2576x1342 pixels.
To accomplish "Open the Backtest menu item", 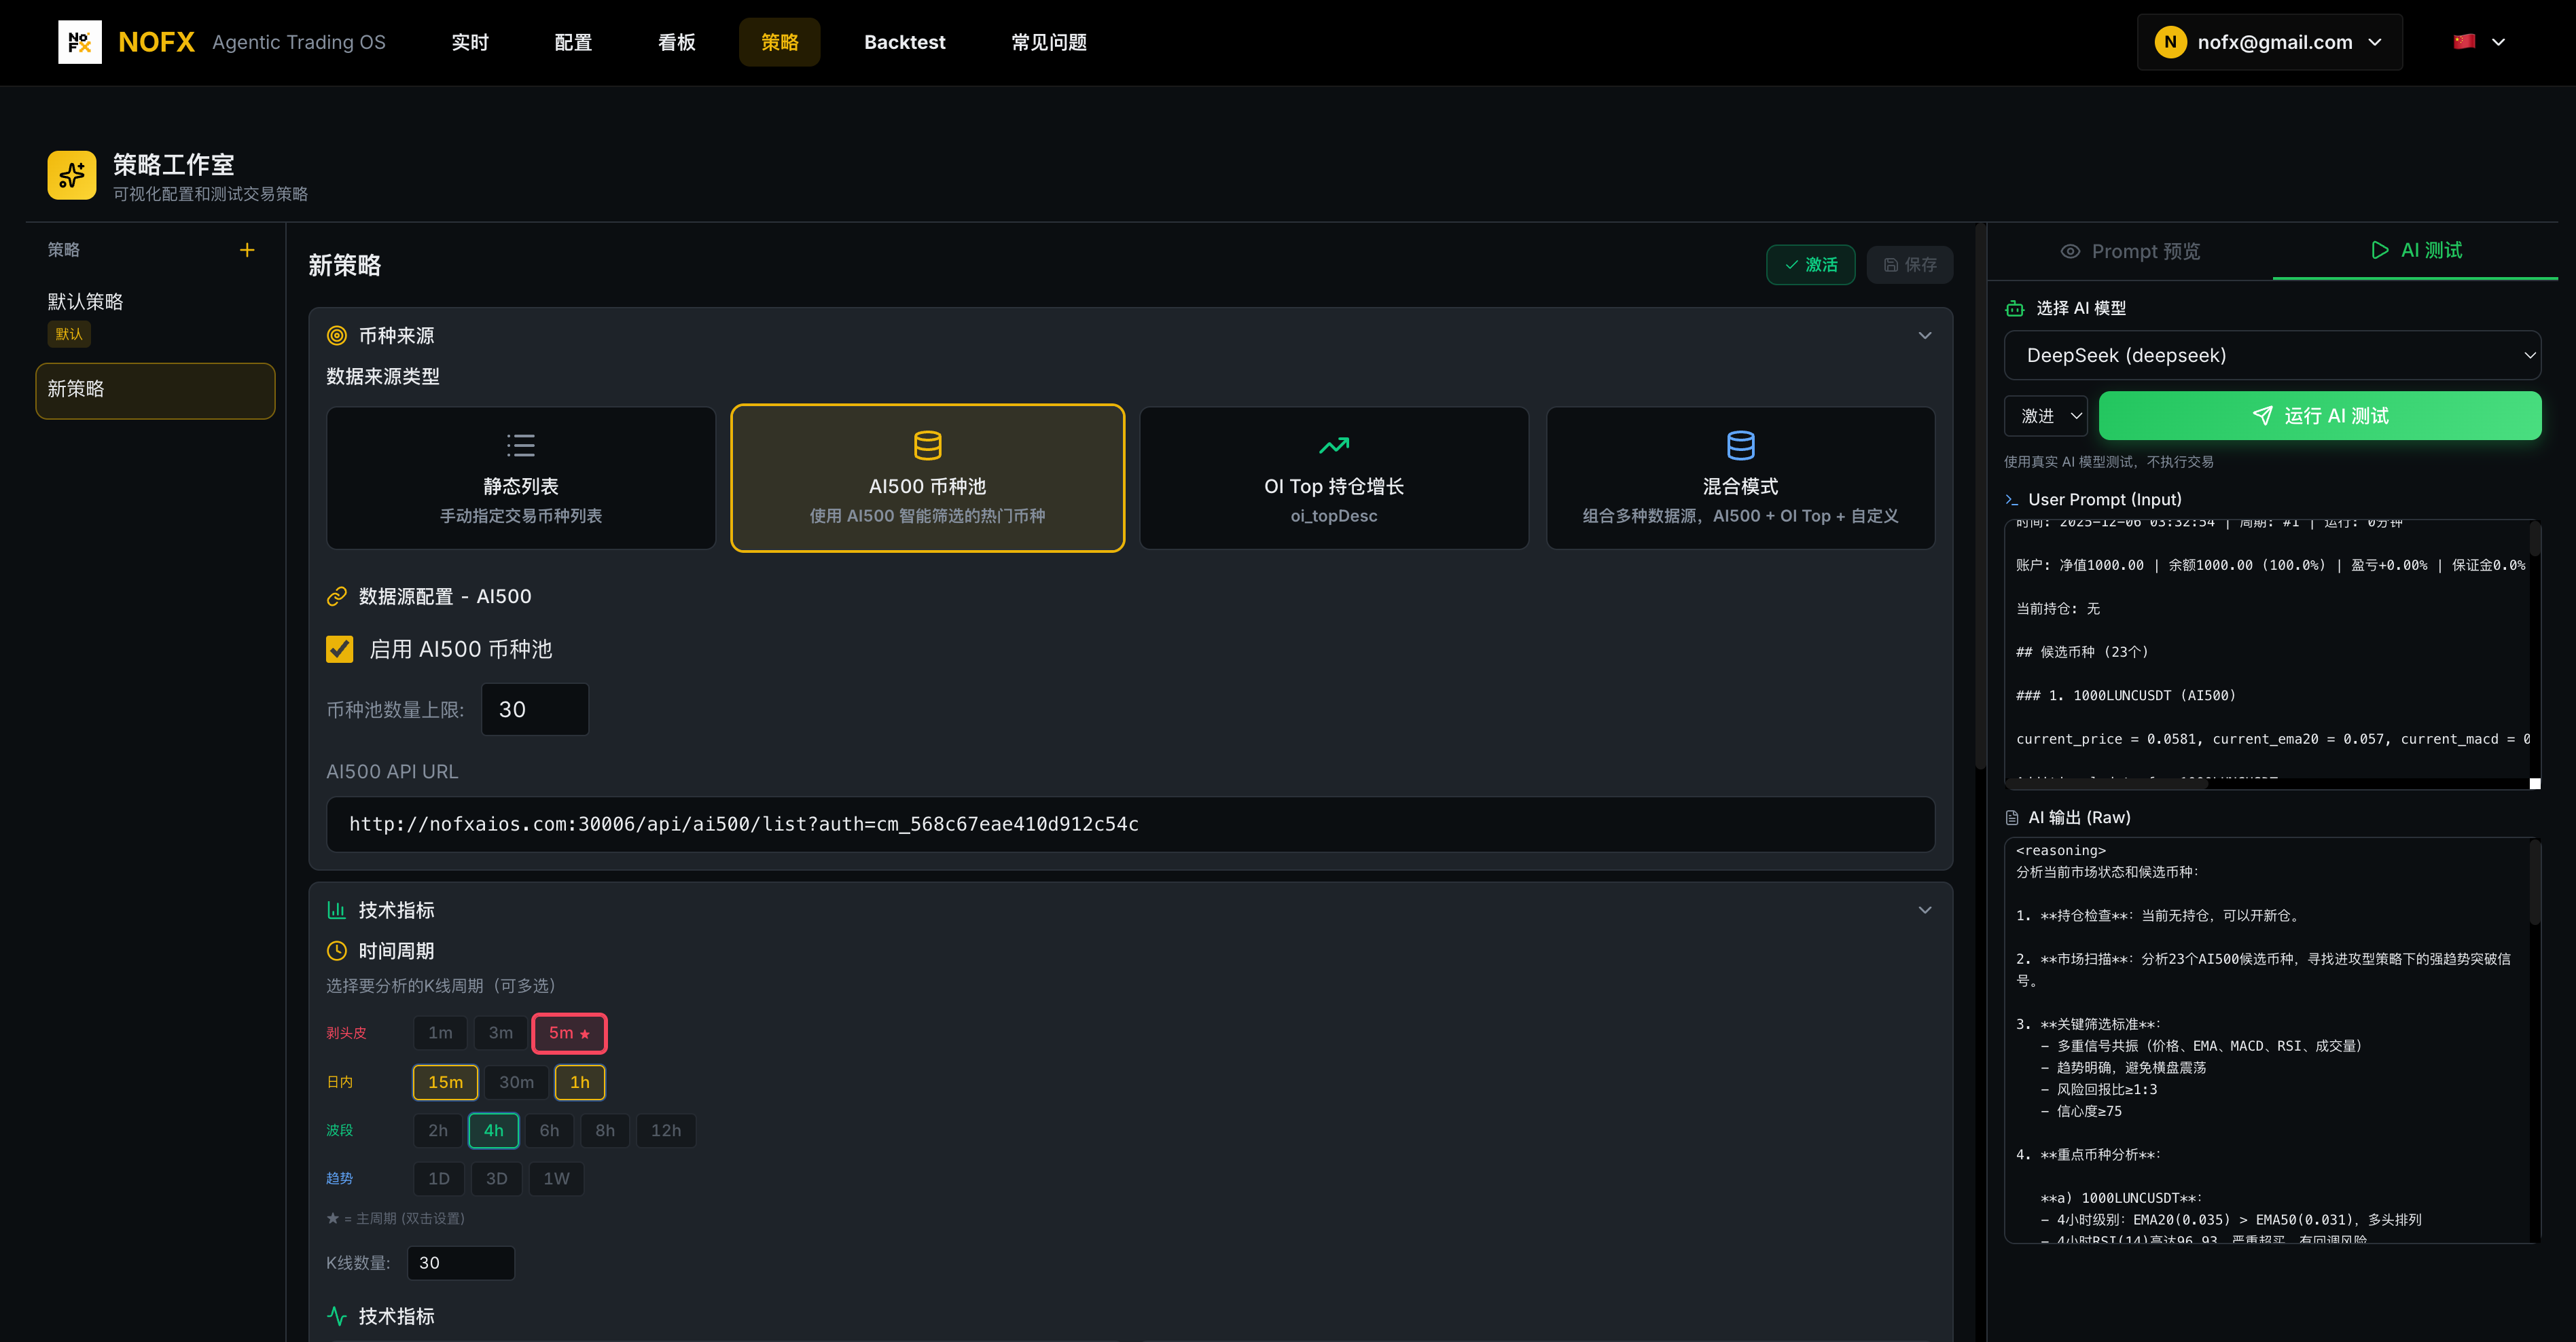I will [x=904, y=42].
